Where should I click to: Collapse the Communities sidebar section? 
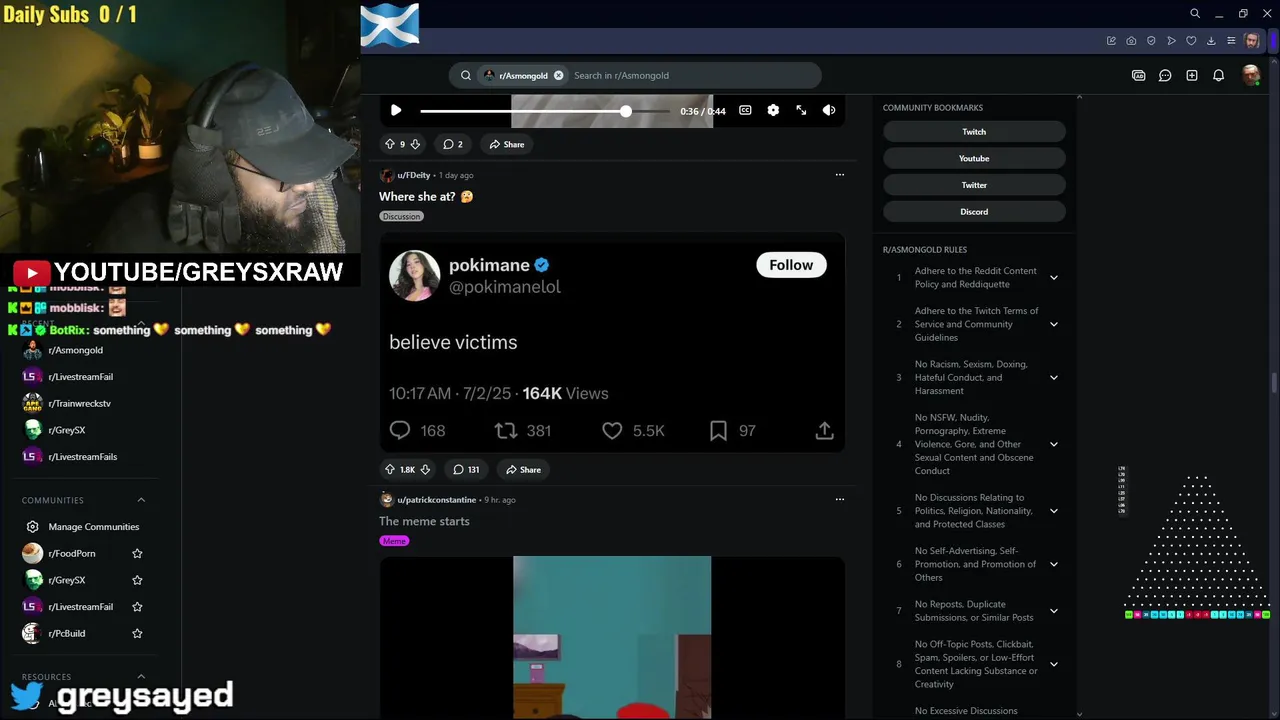coord(141,500)
